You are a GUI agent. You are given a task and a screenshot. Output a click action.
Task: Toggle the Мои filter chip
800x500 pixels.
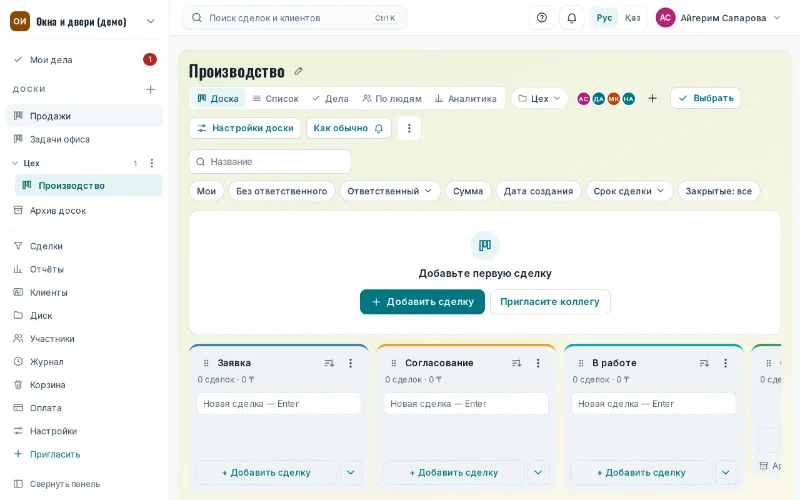(x=206, y=191)
